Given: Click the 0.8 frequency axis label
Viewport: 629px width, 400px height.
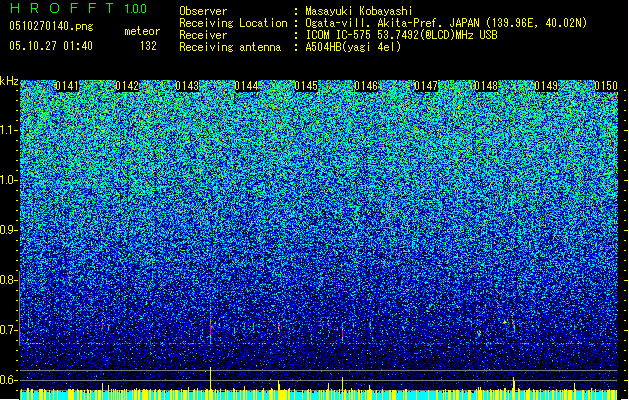Looking at the screenshot, I should pyautogui.click(x=9, y=280).
